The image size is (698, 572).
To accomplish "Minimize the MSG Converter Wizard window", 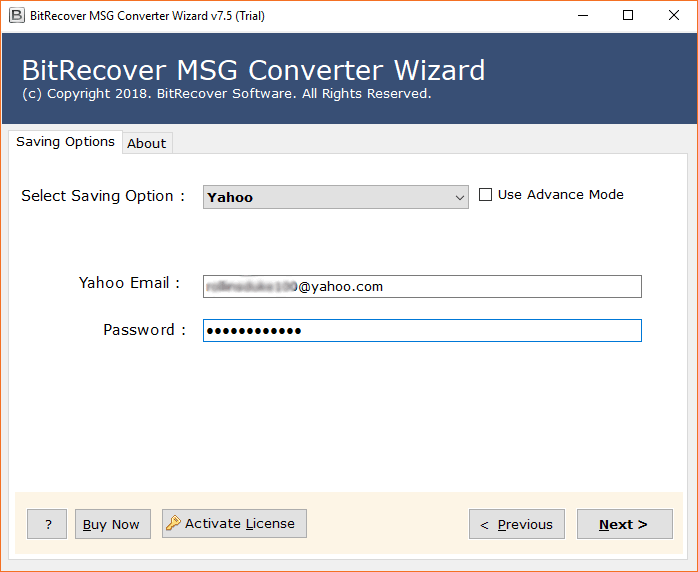I will 583,16.
